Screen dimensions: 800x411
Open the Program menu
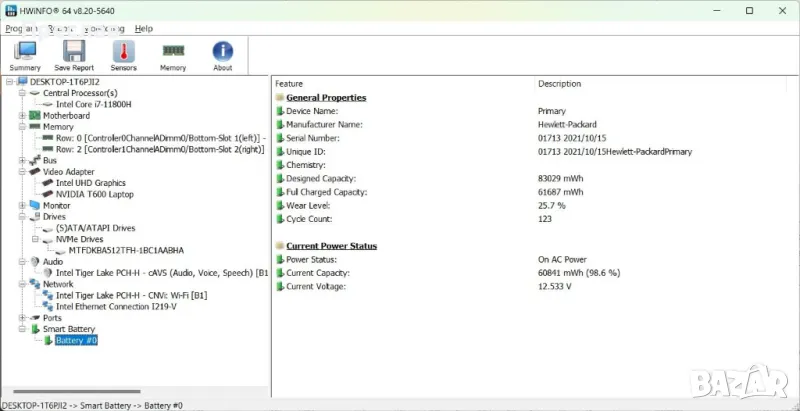pyautogui.click(x=21, y=29)
